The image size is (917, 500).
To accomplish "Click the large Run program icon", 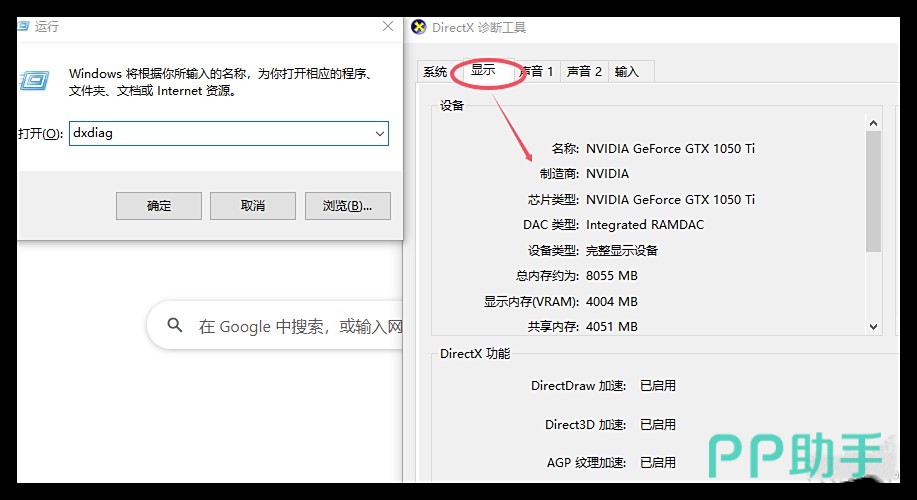I will click(36, 80).
